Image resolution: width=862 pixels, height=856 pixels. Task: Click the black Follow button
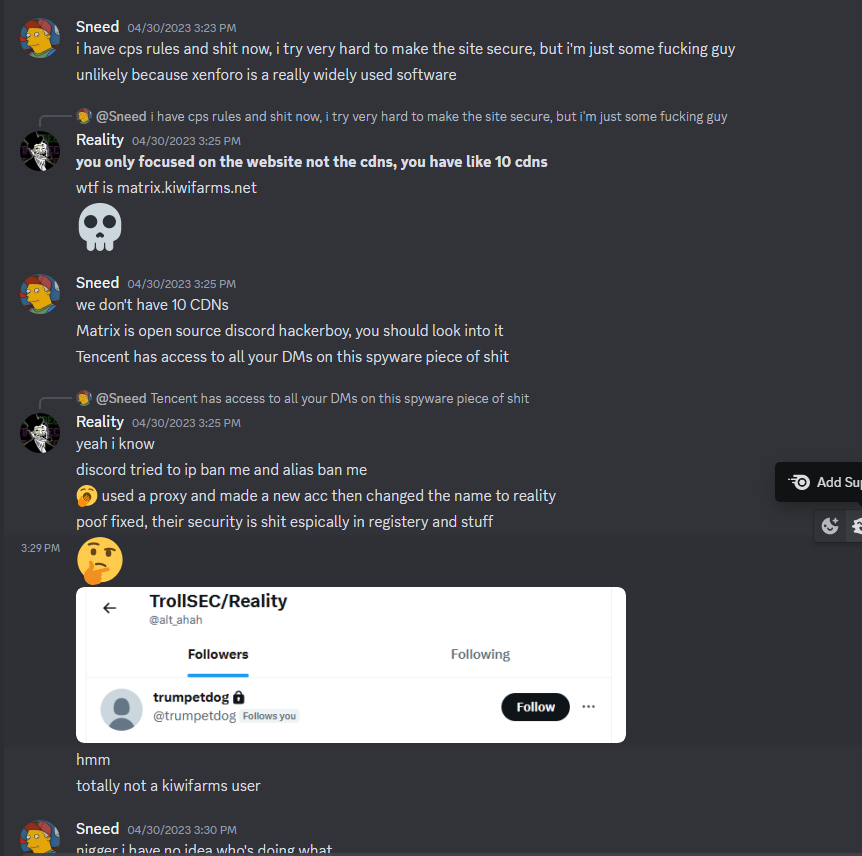[535, 707]
